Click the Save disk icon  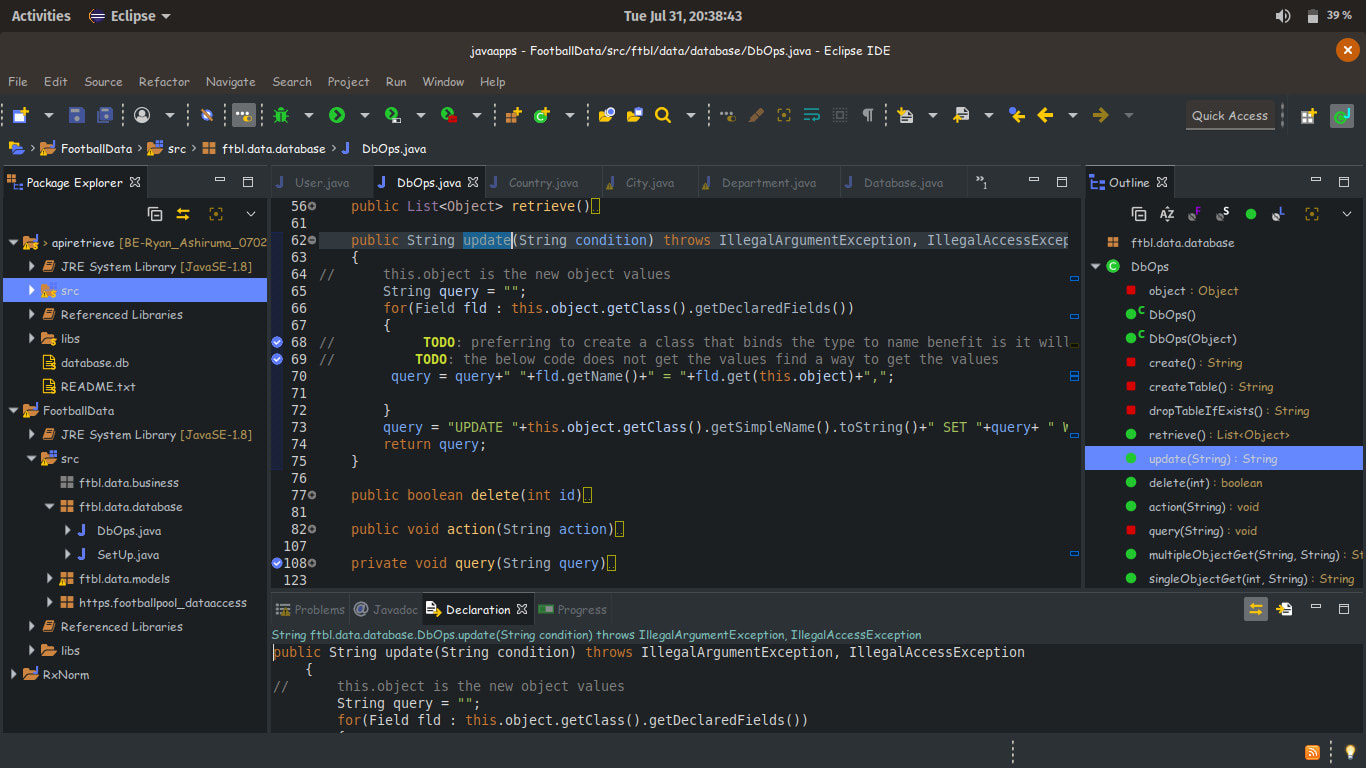coord(76,115)
